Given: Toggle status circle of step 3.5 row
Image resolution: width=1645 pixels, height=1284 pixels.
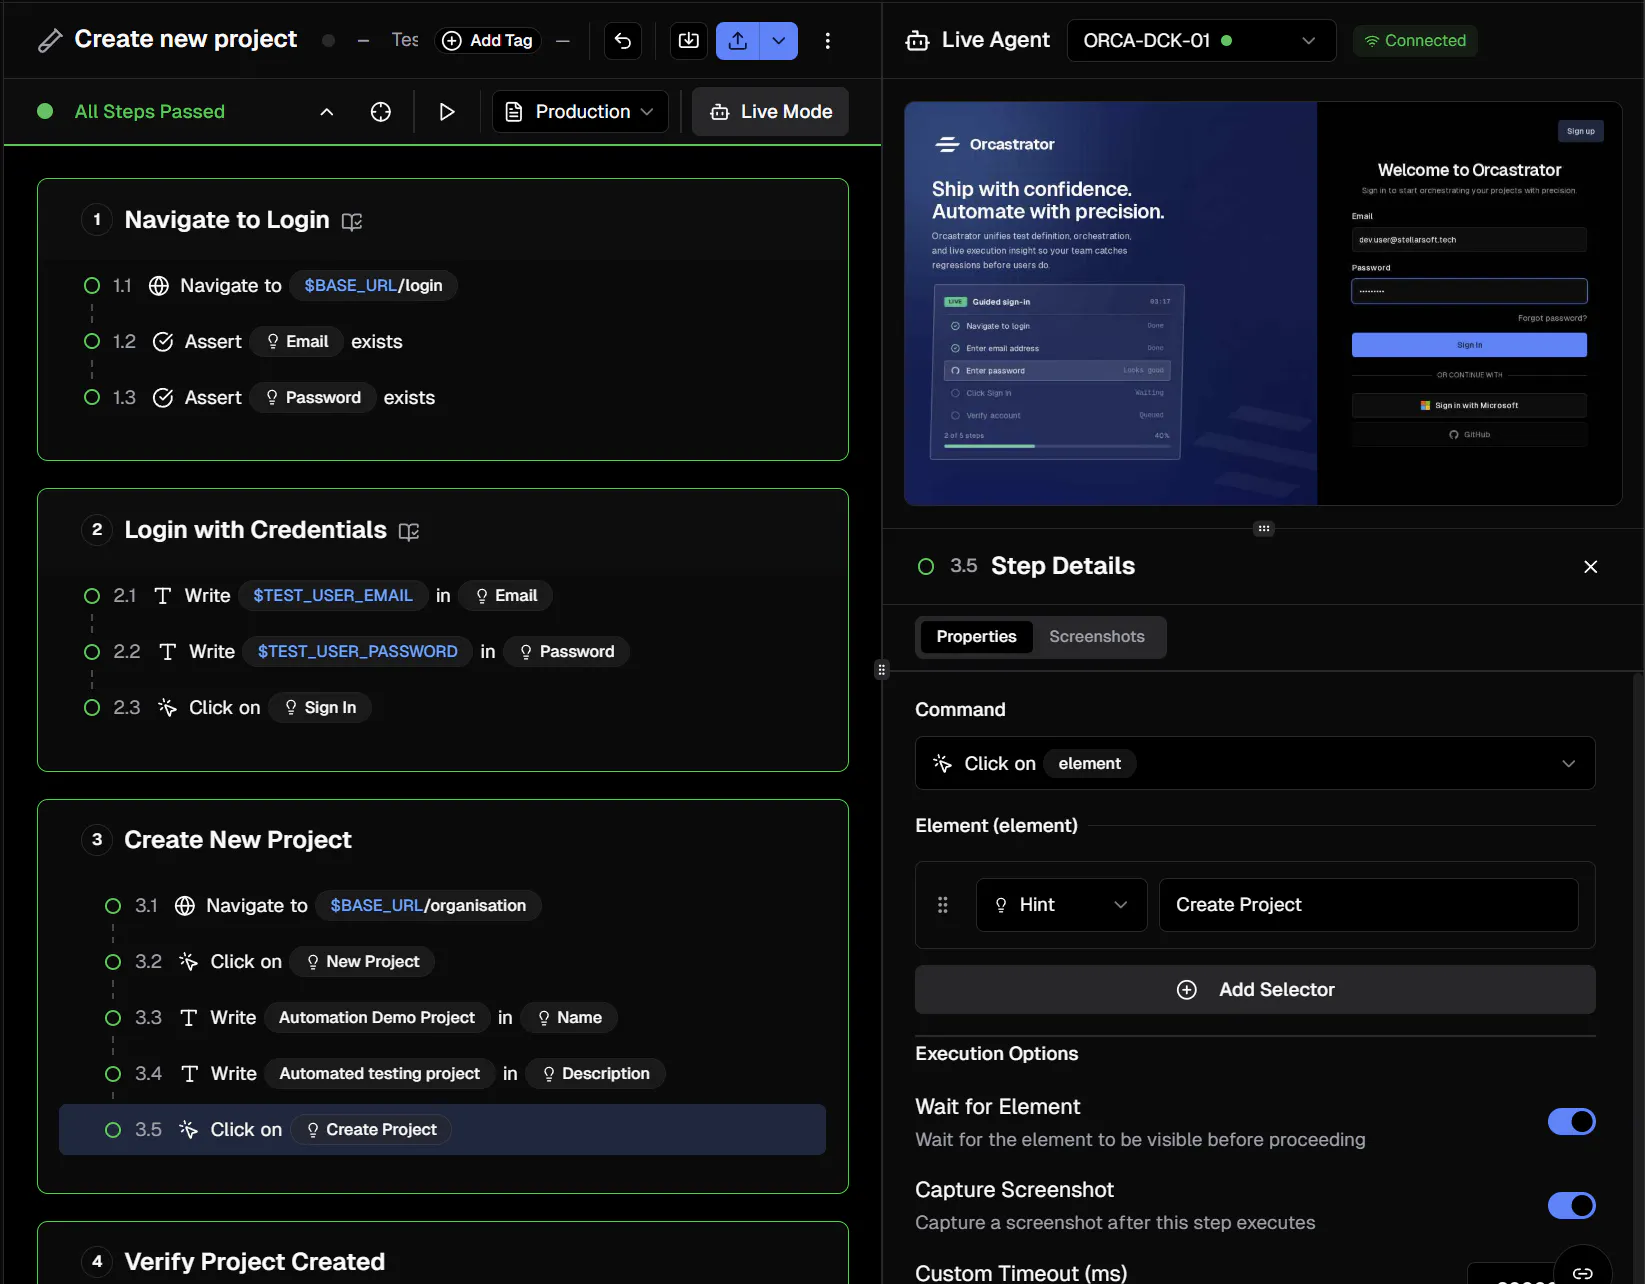Looking at the screenshot, I should [113, 1130].
